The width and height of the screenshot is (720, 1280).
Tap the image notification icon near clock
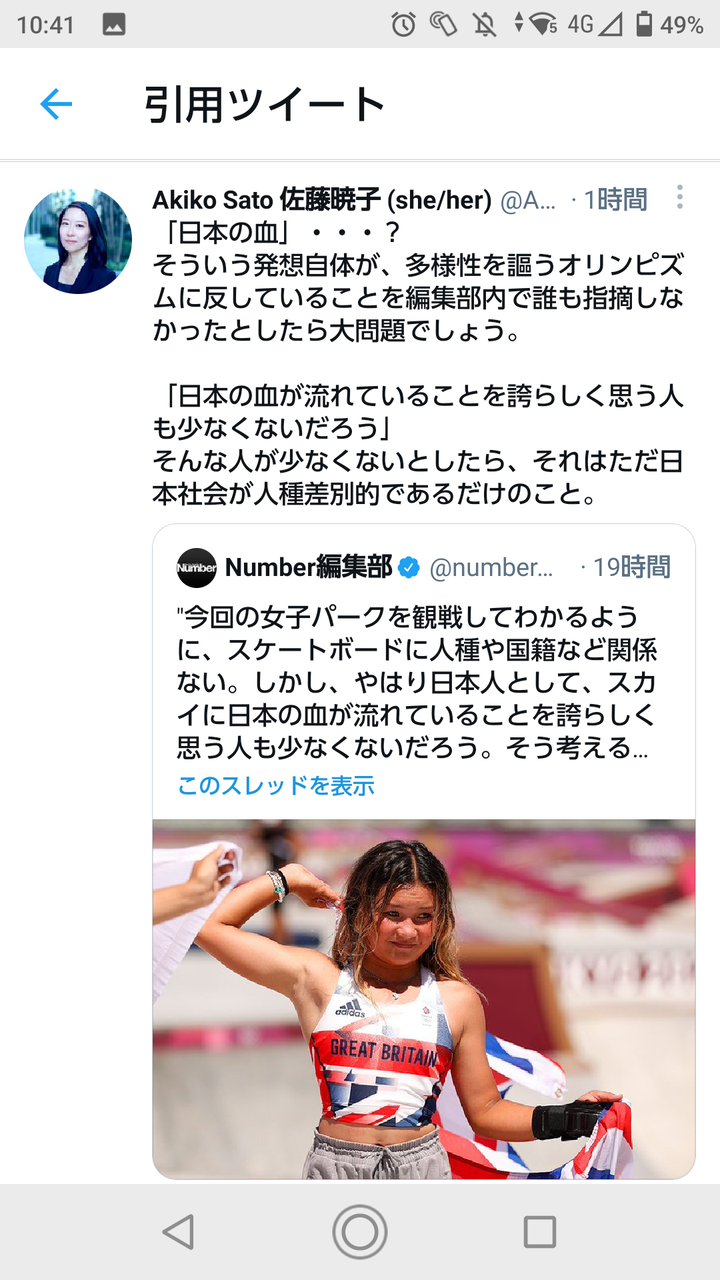pos(114,26)
